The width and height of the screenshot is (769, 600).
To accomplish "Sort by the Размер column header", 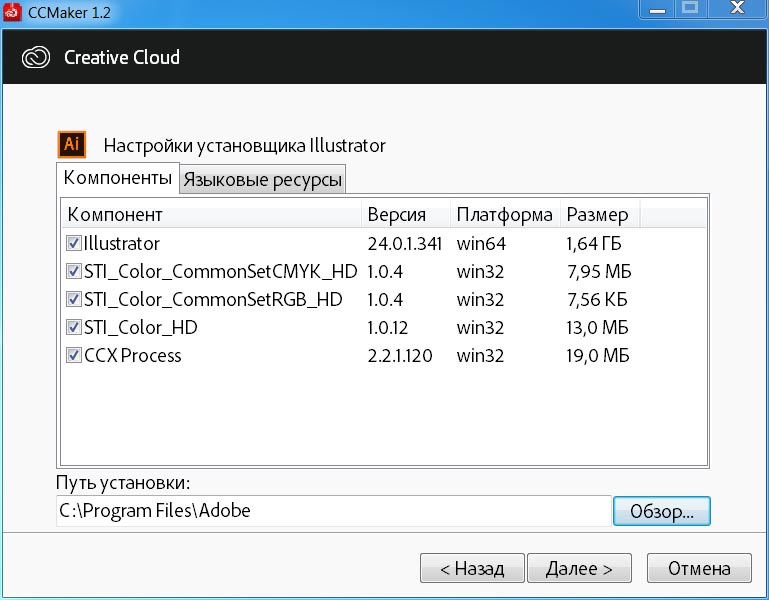I will pyautogui.click(x=600, y=214).
